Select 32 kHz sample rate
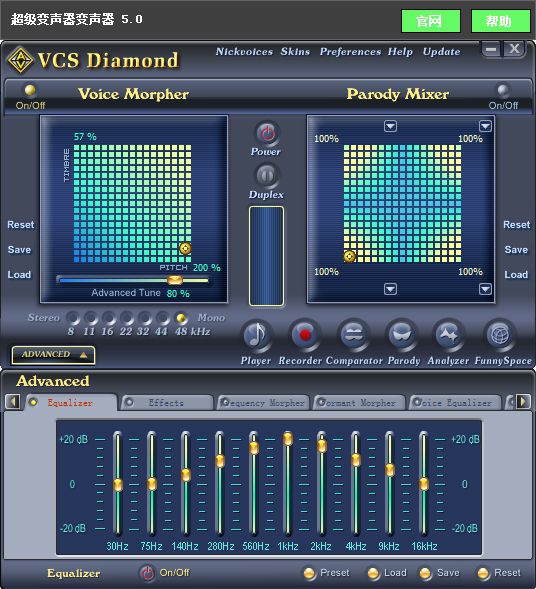536x589 pixels. click(x=145, y=318)
